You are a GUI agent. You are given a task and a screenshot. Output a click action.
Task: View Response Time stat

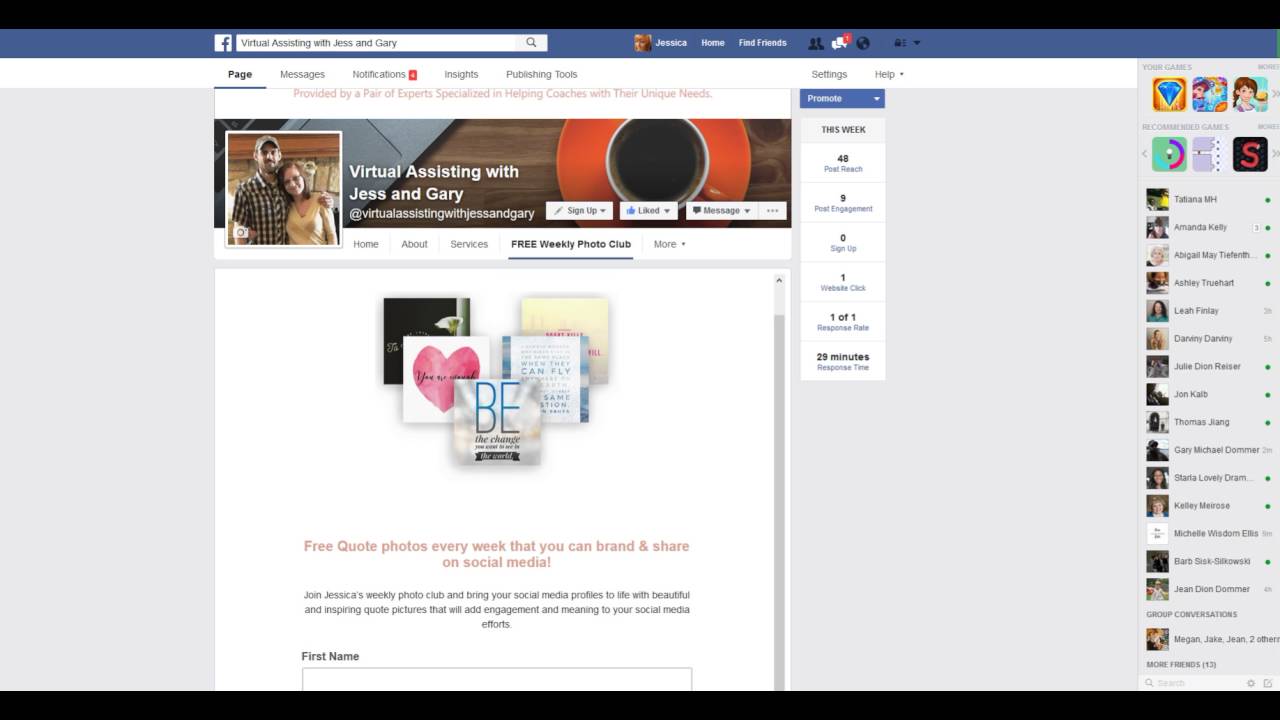pos(843,361)
